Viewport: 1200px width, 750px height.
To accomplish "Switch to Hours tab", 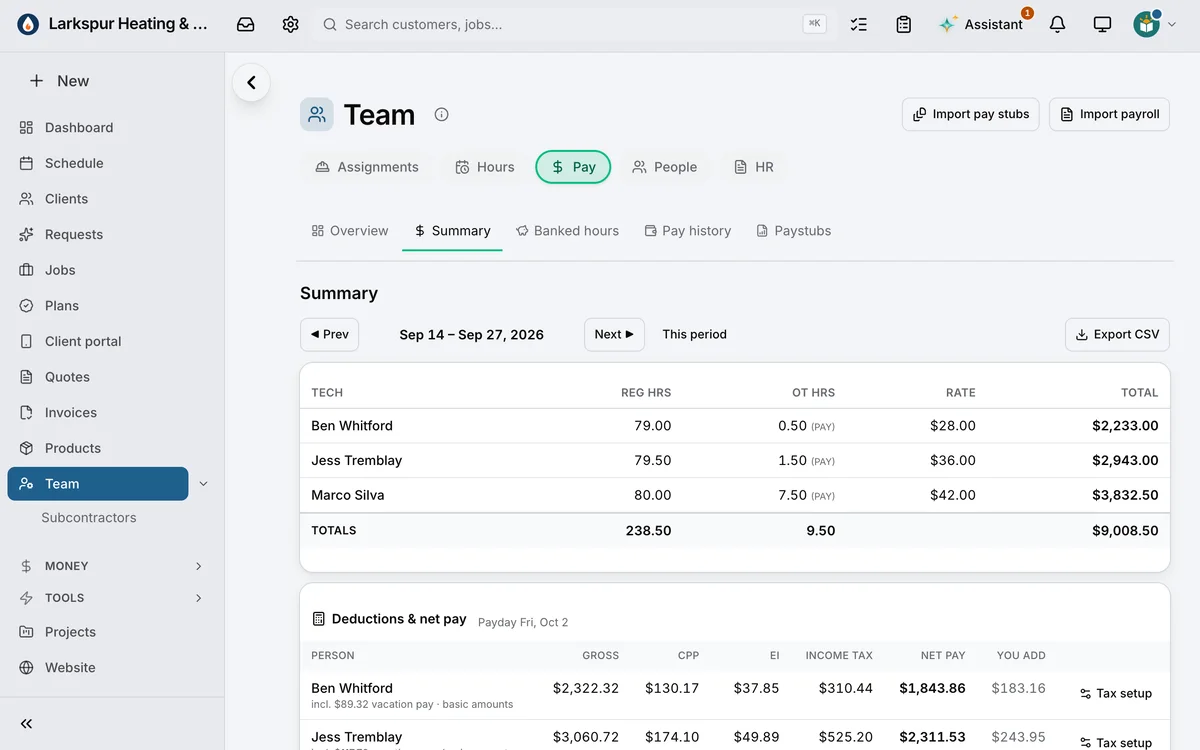I will coord(484,167).
